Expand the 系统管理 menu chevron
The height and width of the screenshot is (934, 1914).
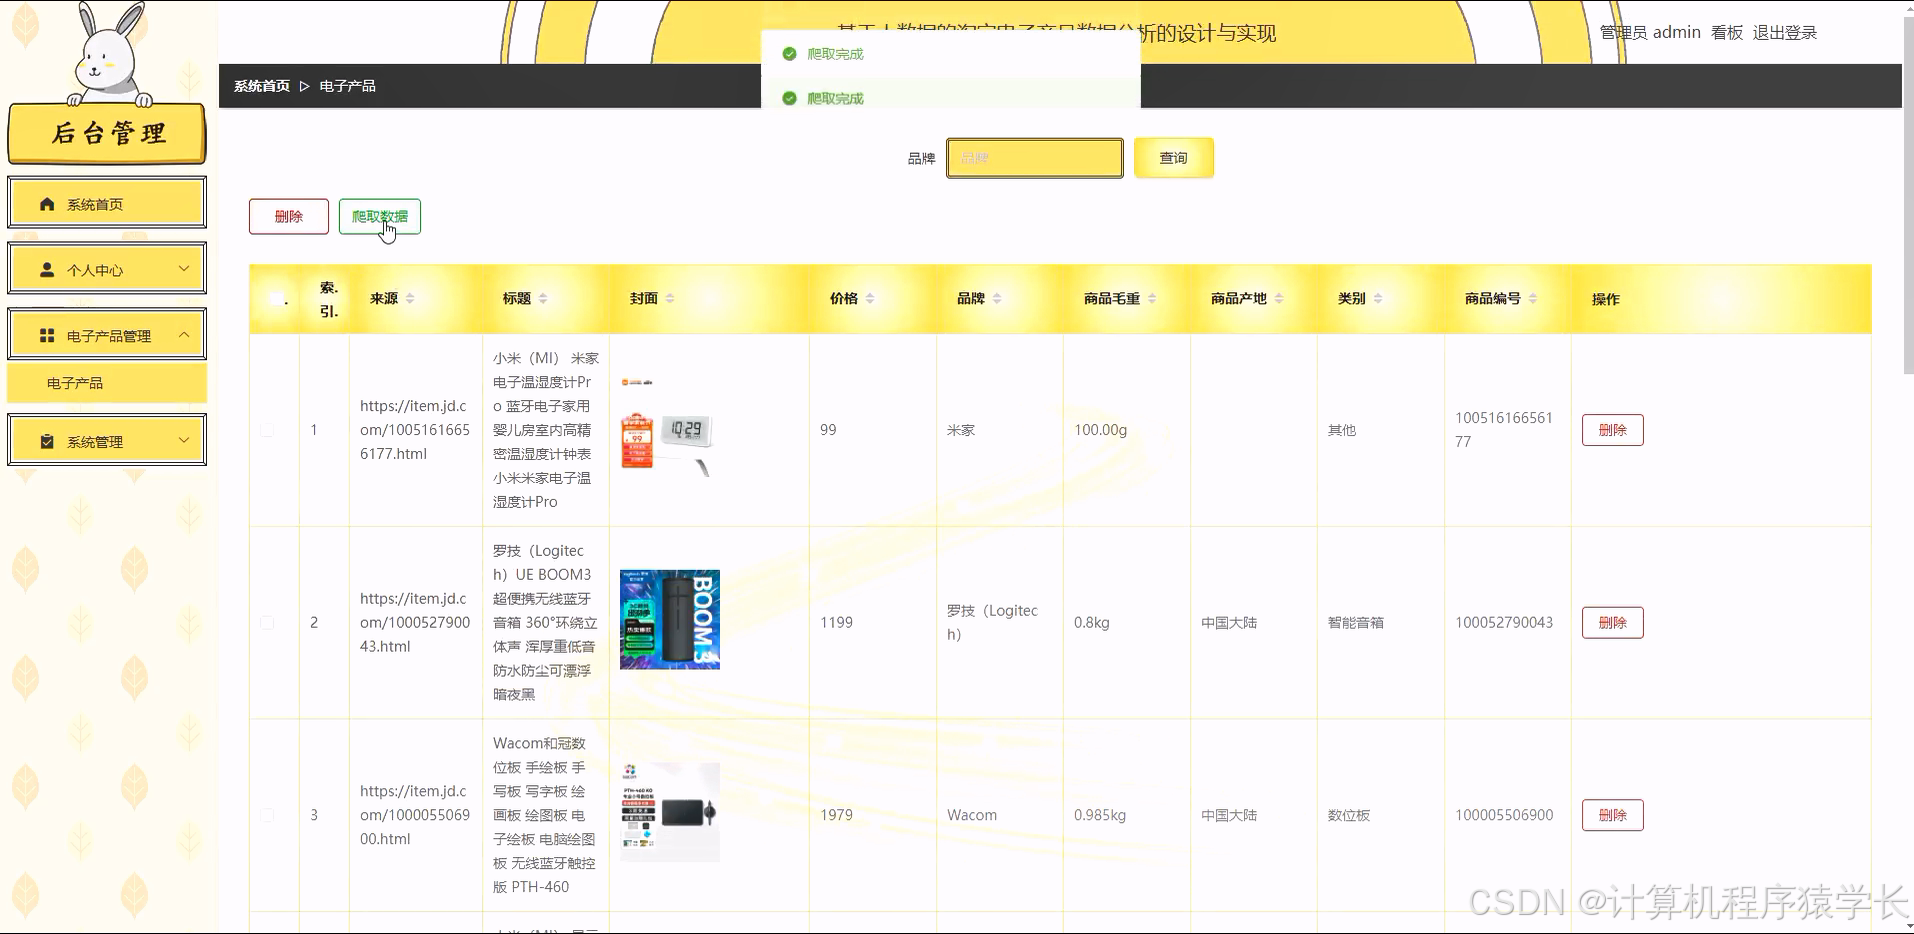tap(184, 440)
